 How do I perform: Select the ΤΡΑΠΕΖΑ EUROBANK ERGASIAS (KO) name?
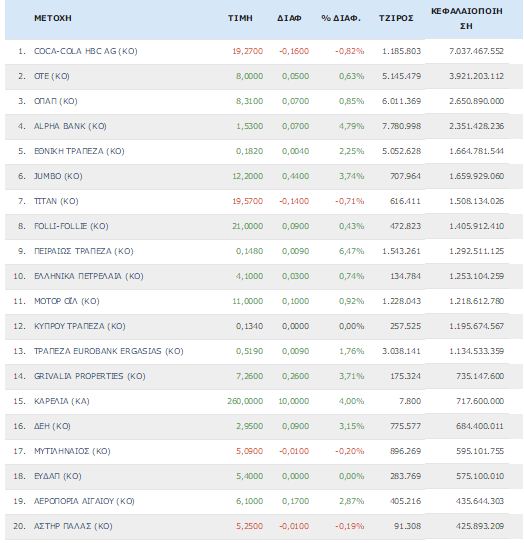108,351
